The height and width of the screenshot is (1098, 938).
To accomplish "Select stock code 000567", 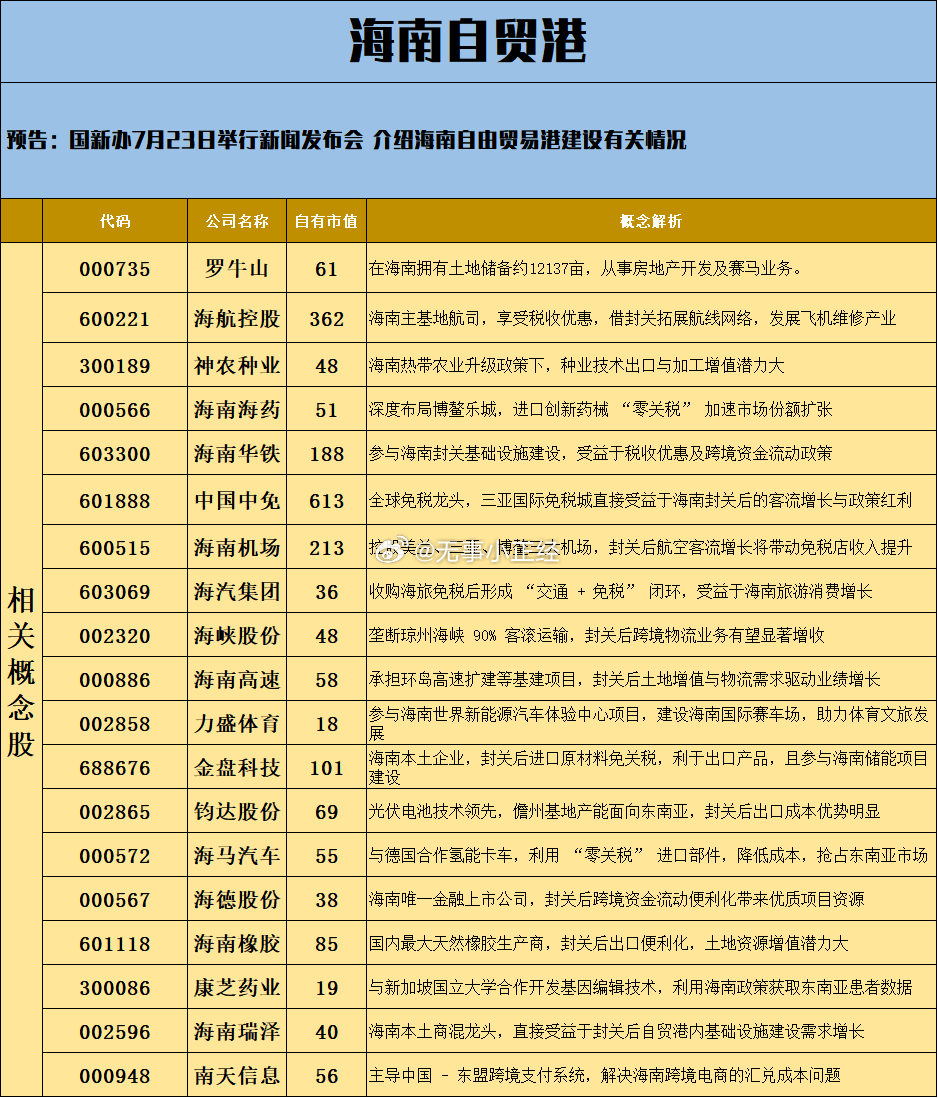I will [115, 901].
